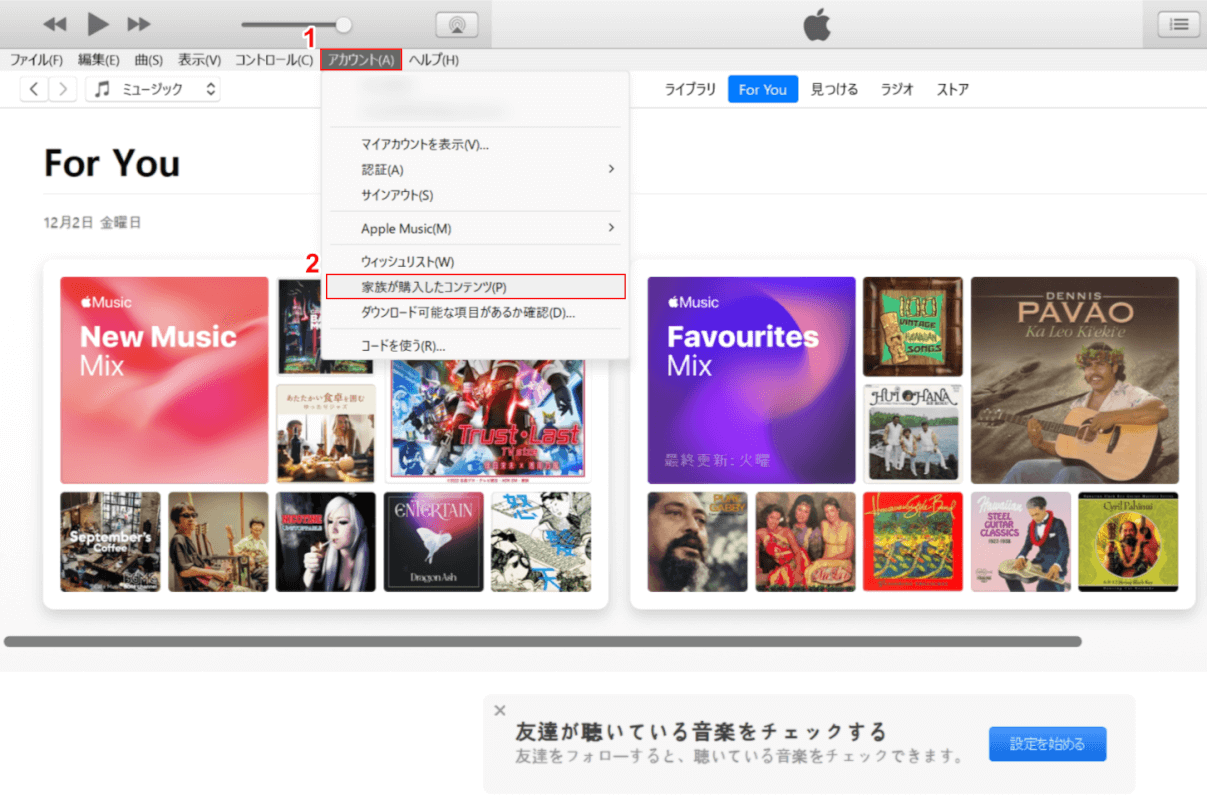This screenshot has height=800, width=1207.
Task: Switch to the 見つける tab
Action: pyautogui.click(x=834, y=90)
